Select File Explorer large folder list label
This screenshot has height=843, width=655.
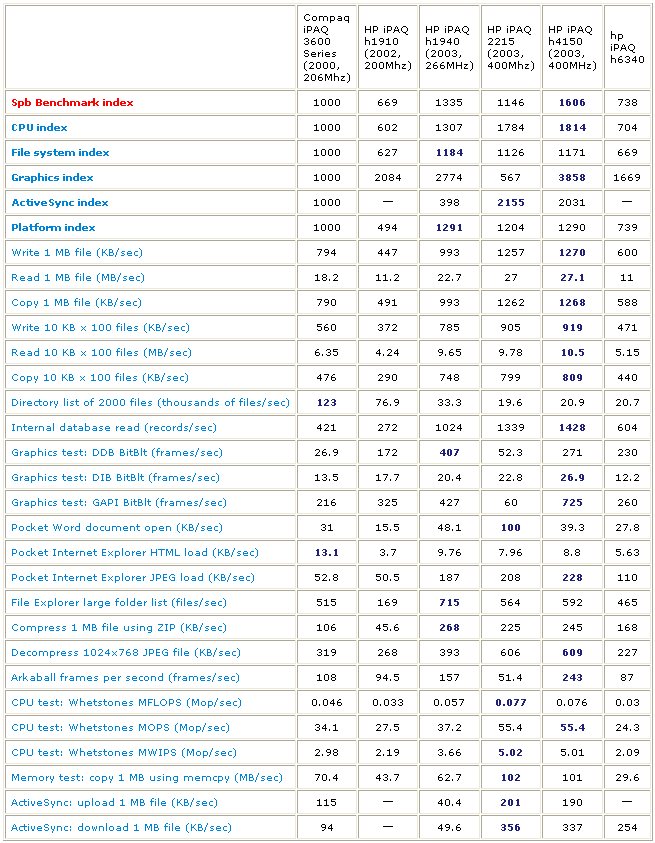pos(119,603)
